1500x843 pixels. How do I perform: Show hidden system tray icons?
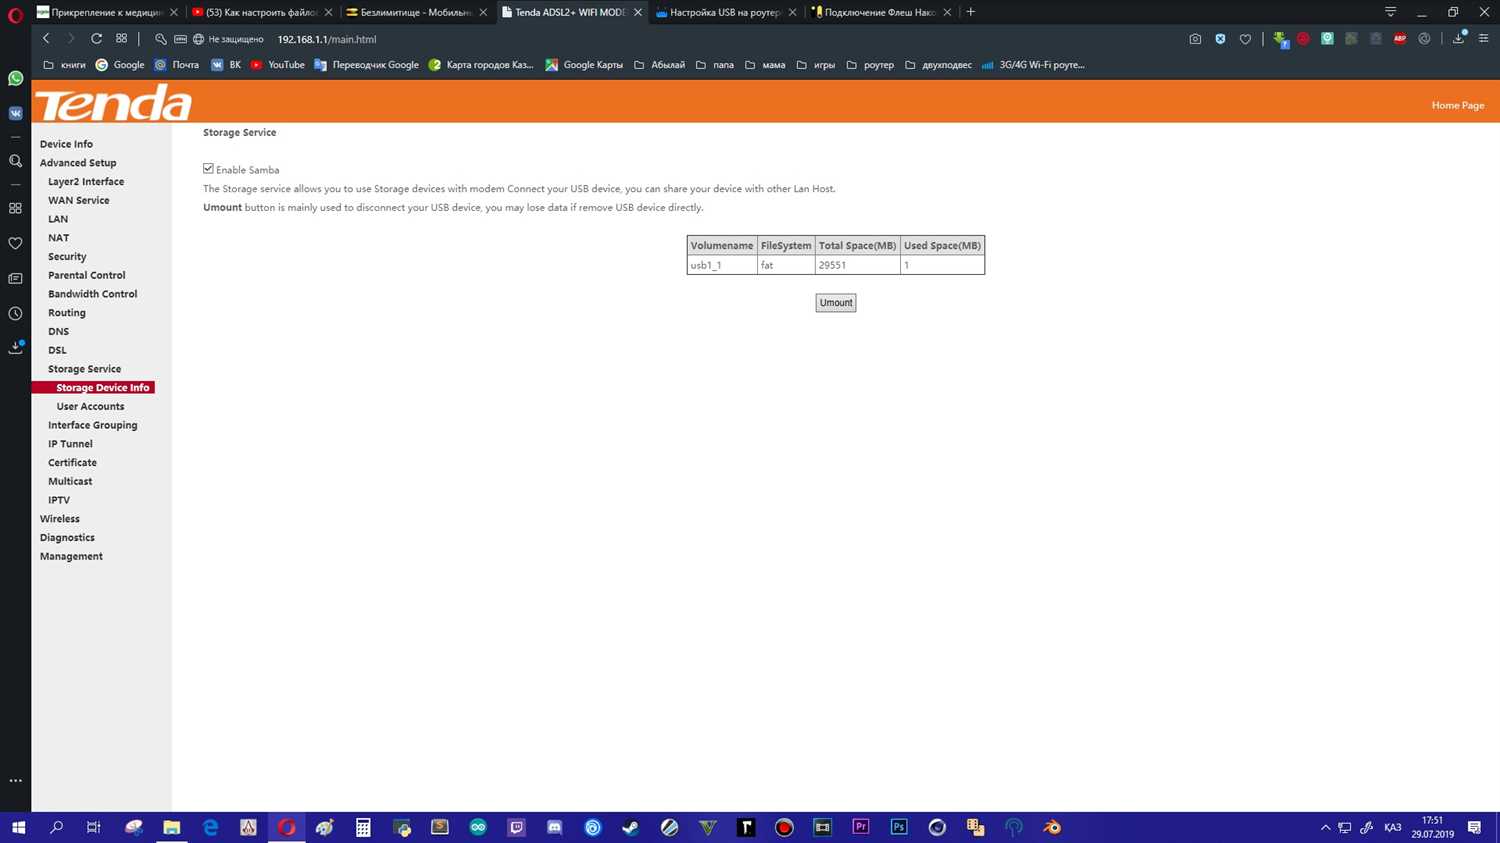click(x=1326, y=827)
